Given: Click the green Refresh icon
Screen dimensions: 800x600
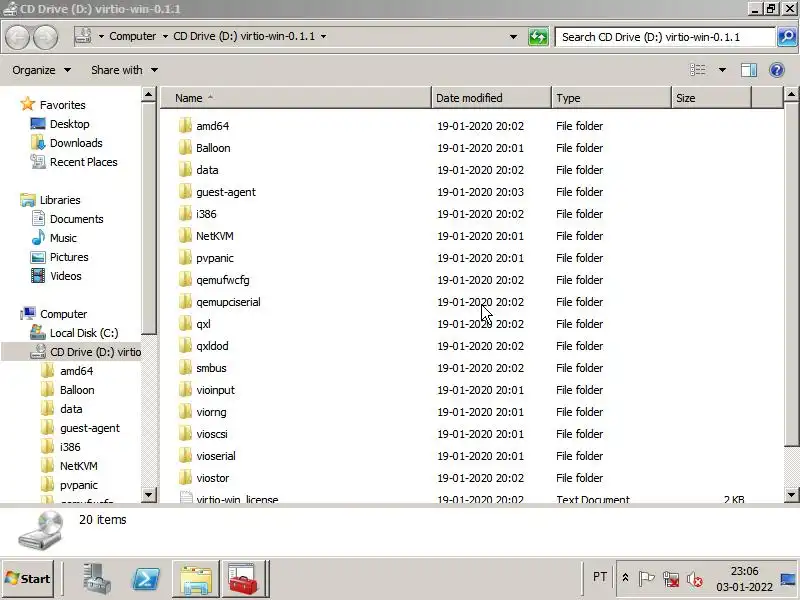Looking at the screenshot, I should tap(538, 37).
